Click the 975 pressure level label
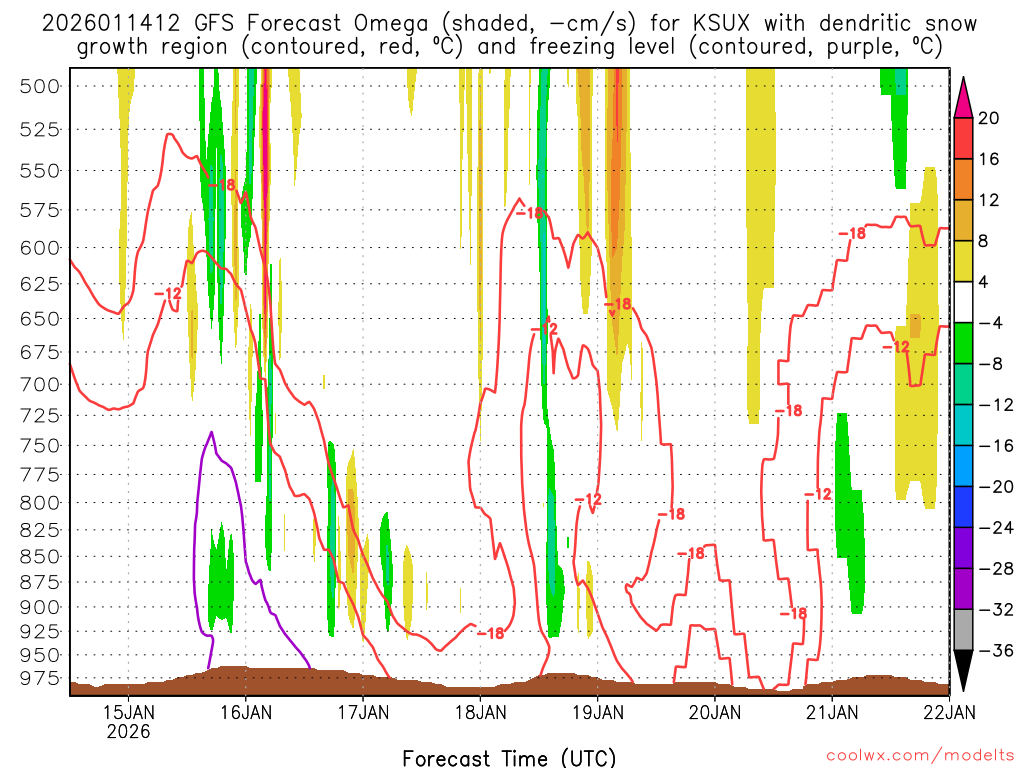Image resolution: width=1024 pixels, height=768 pixels. coord(40,679)
